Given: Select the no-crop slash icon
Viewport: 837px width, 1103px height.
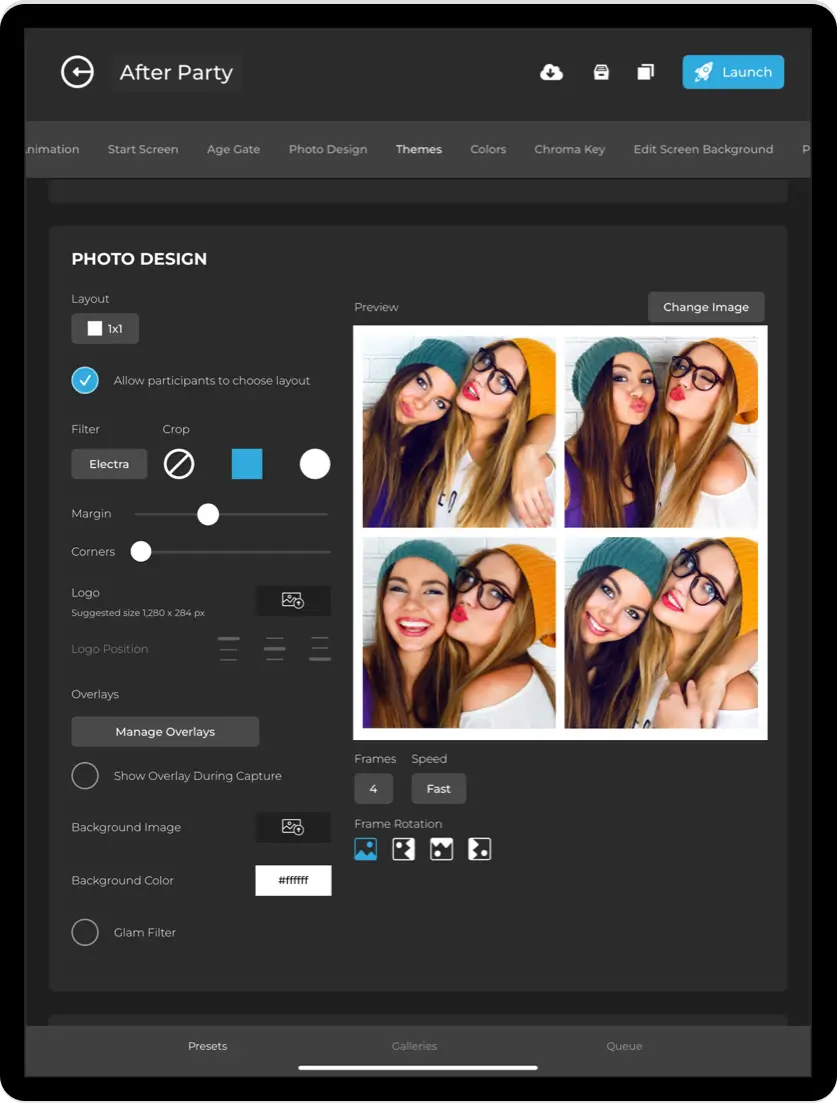Looking at the screenshot, I should (x=179, y=463).
